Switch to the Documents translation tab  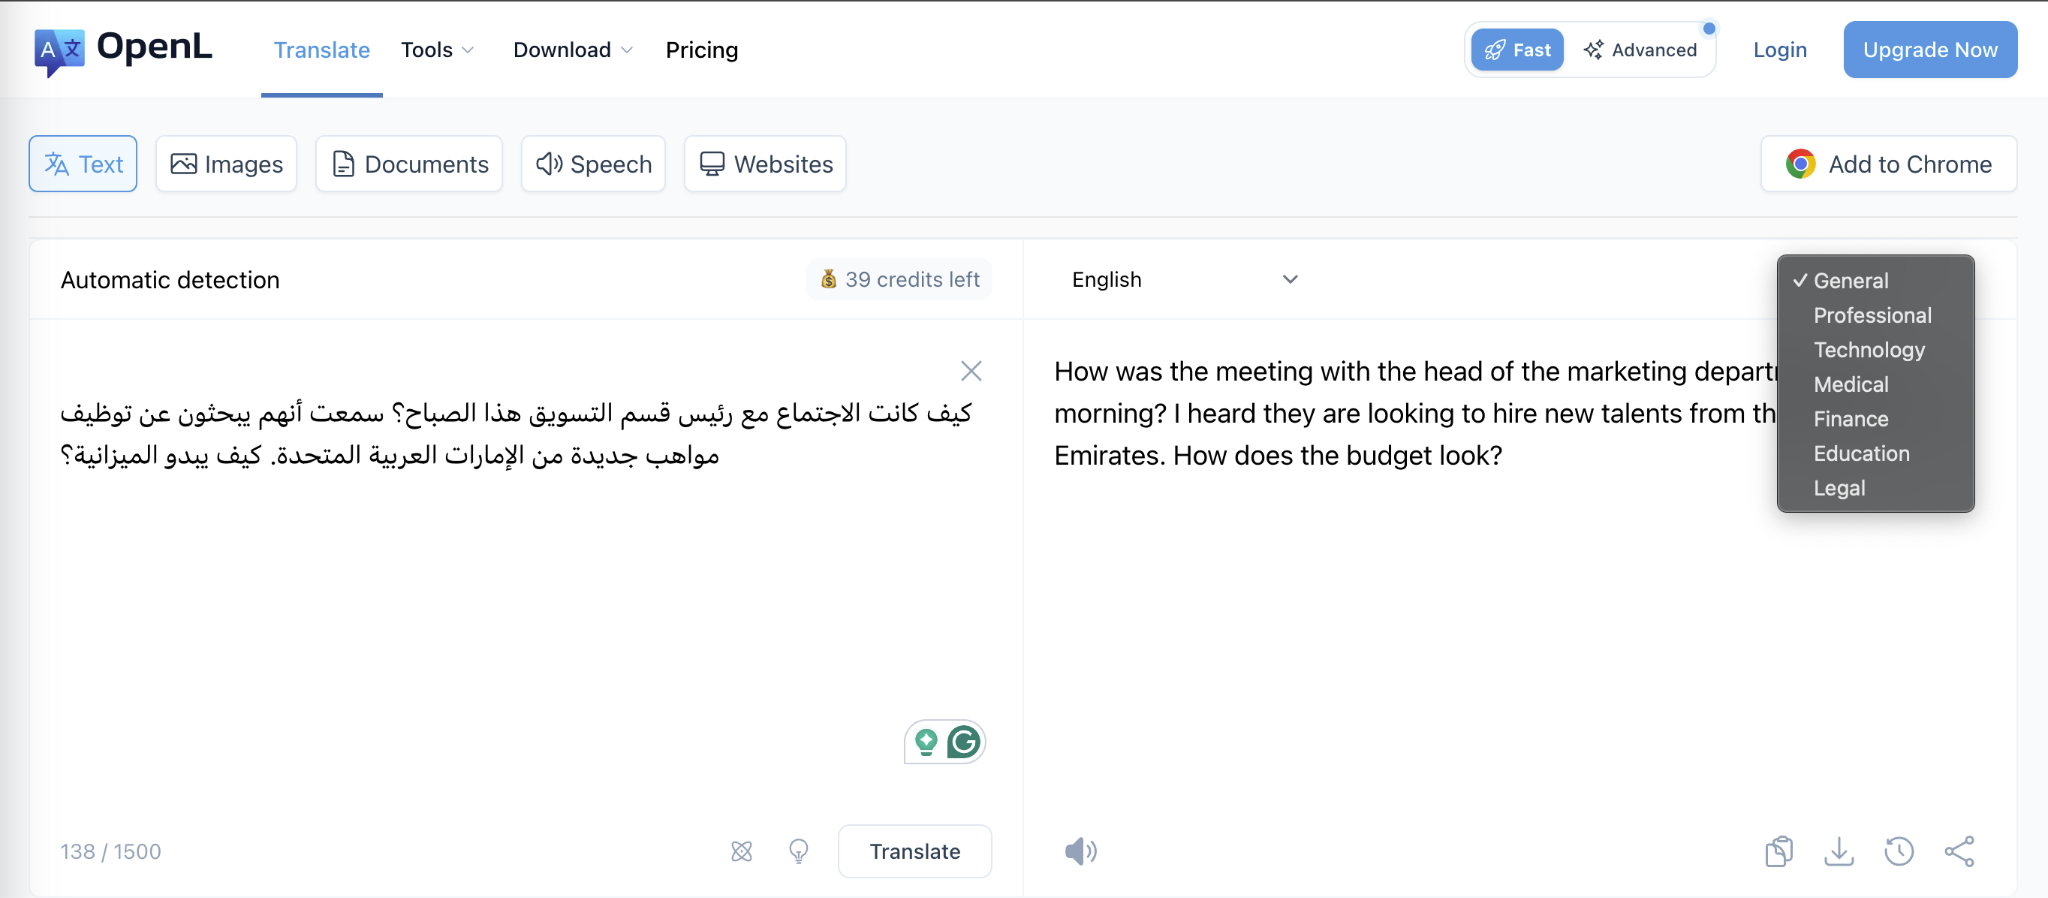(x=408, y=164)
